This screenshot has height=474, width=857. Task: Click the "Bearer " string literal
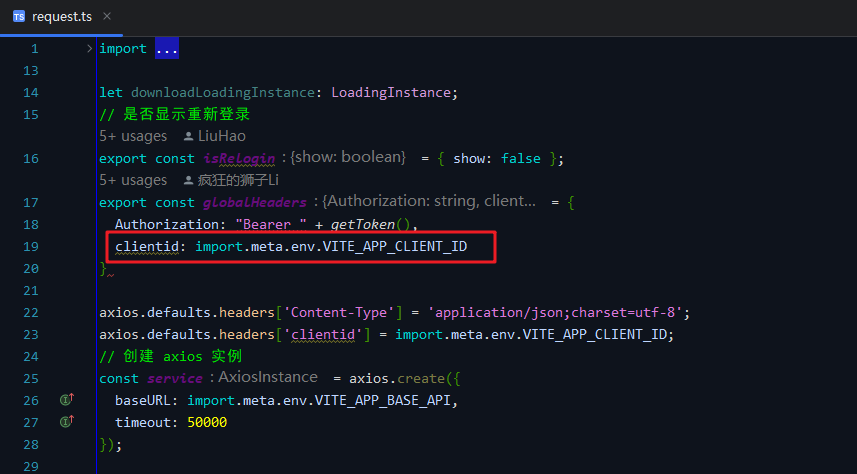point(271,224)
